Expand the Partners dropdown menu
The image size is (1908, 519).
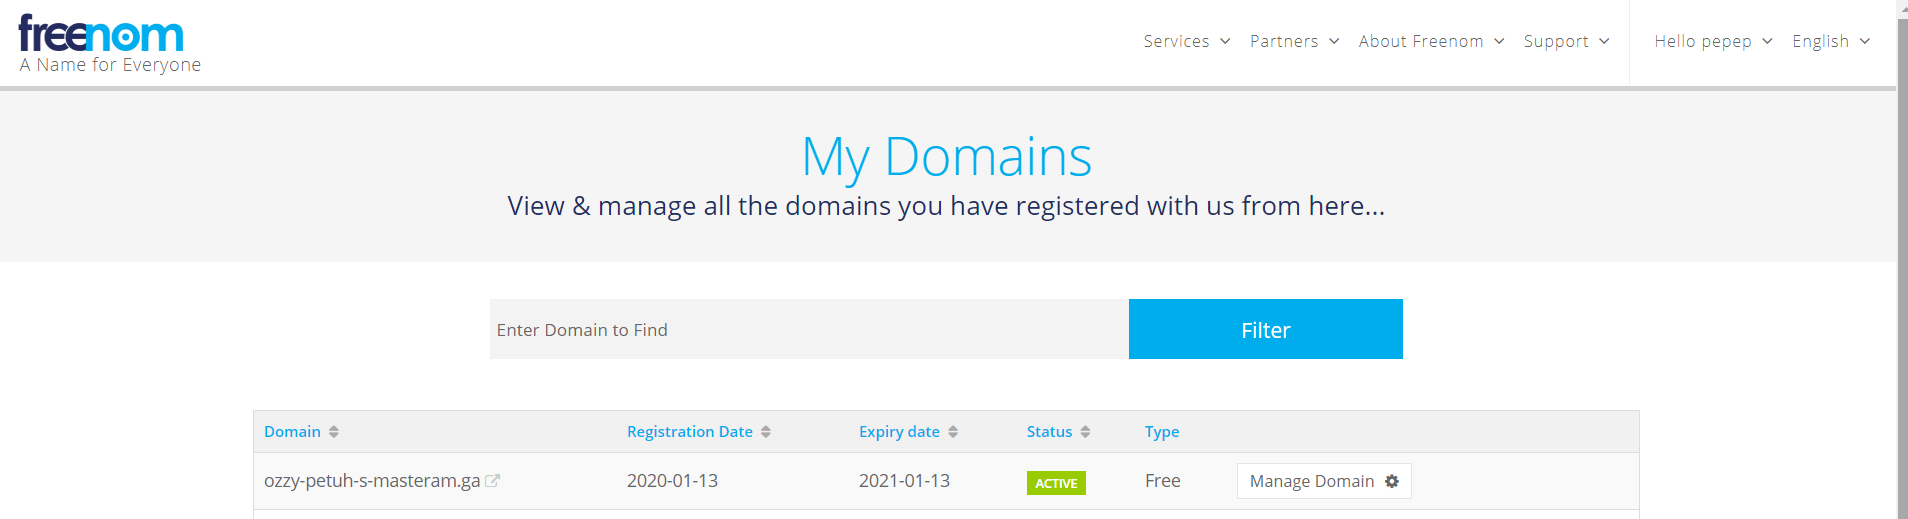[x=1294, y=41]
